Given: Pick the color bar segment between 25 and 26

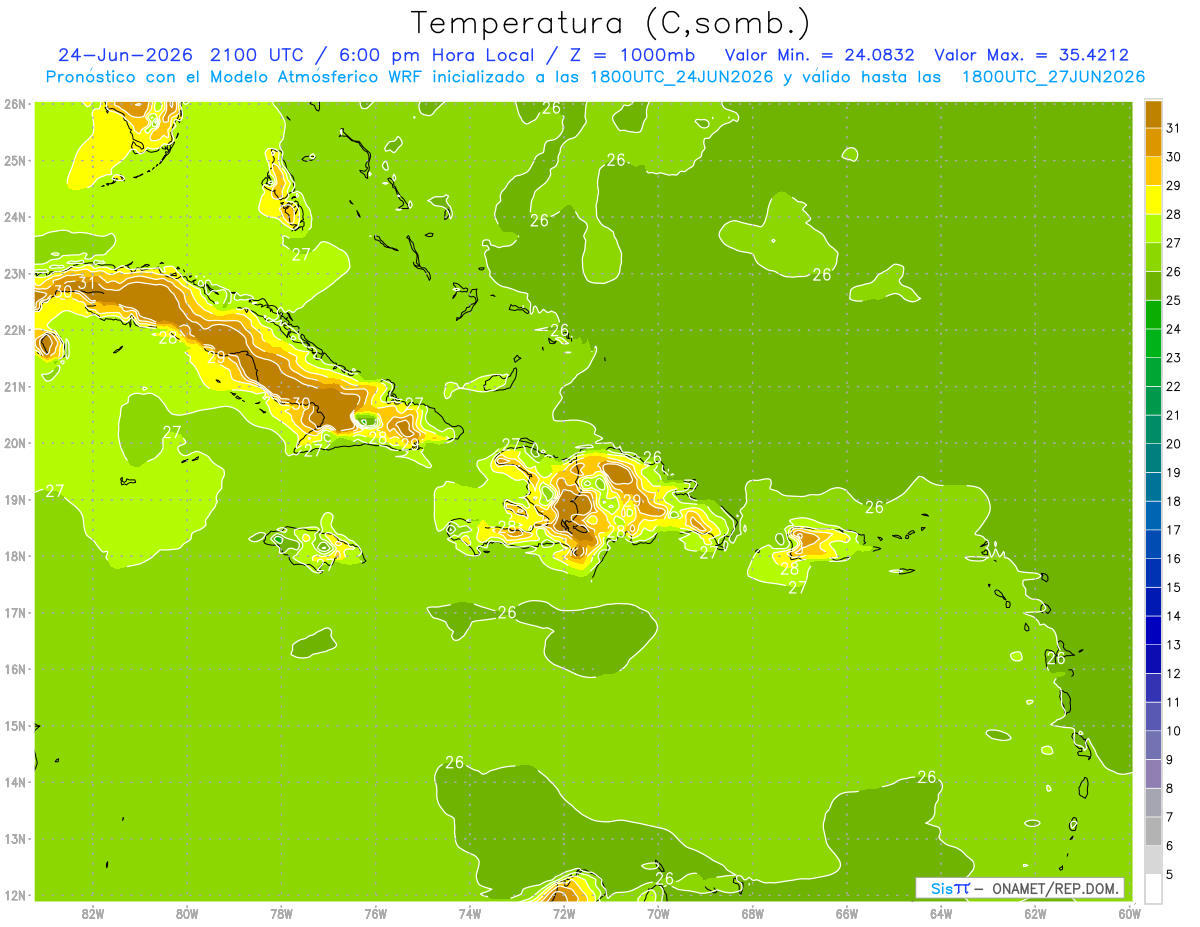Looking at the screenshot, I should click(x=1153, y=286).
